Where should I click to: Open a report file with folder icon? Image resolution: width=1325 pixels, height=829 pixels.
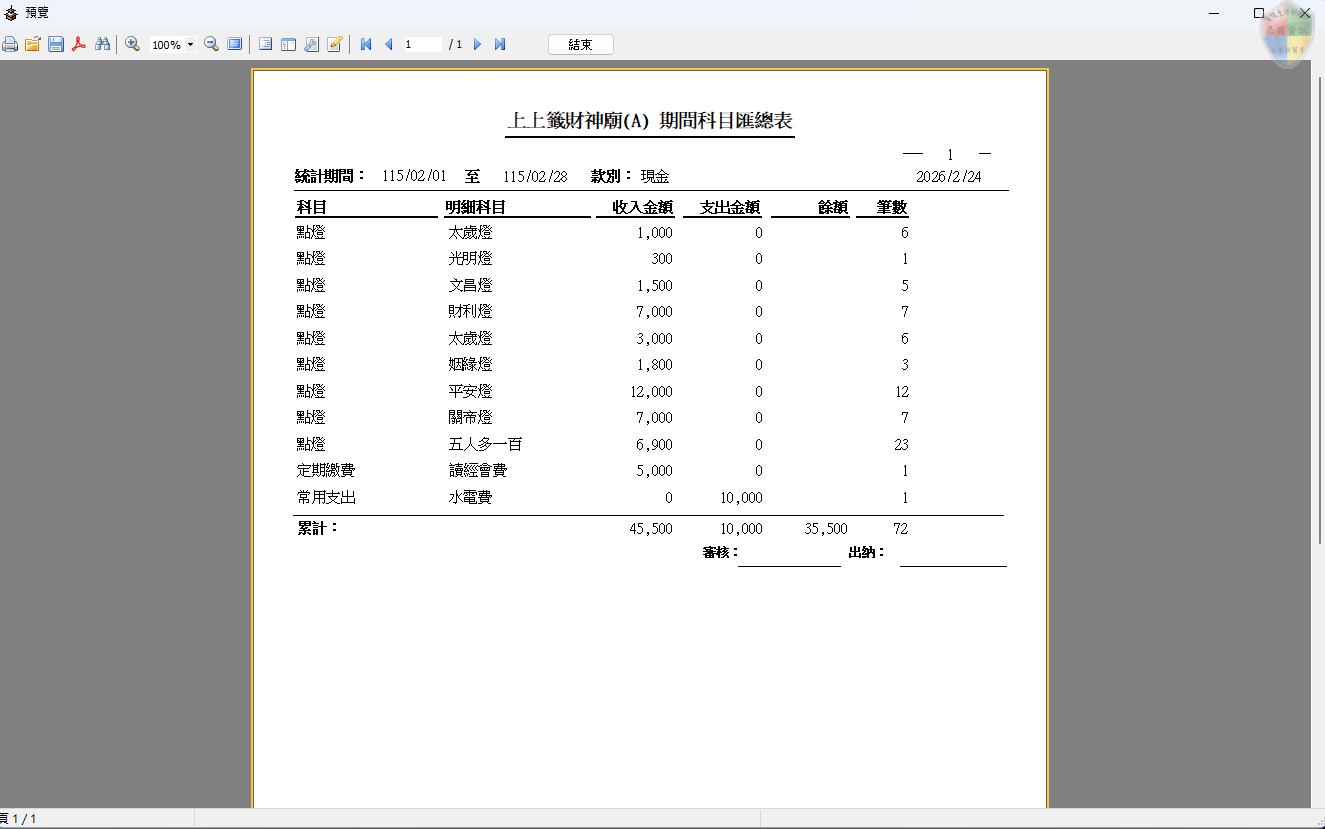33,44
